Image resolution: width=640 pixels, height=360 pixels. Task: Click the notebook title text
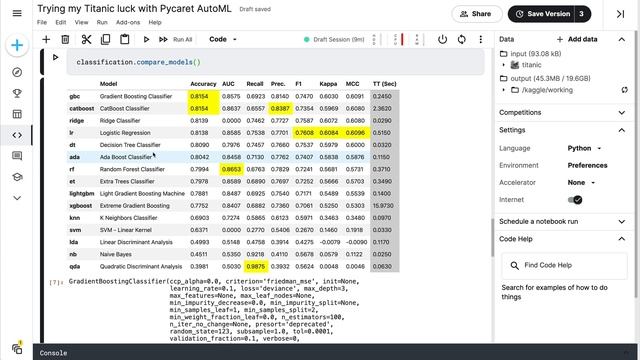click(x=134, y=9)
